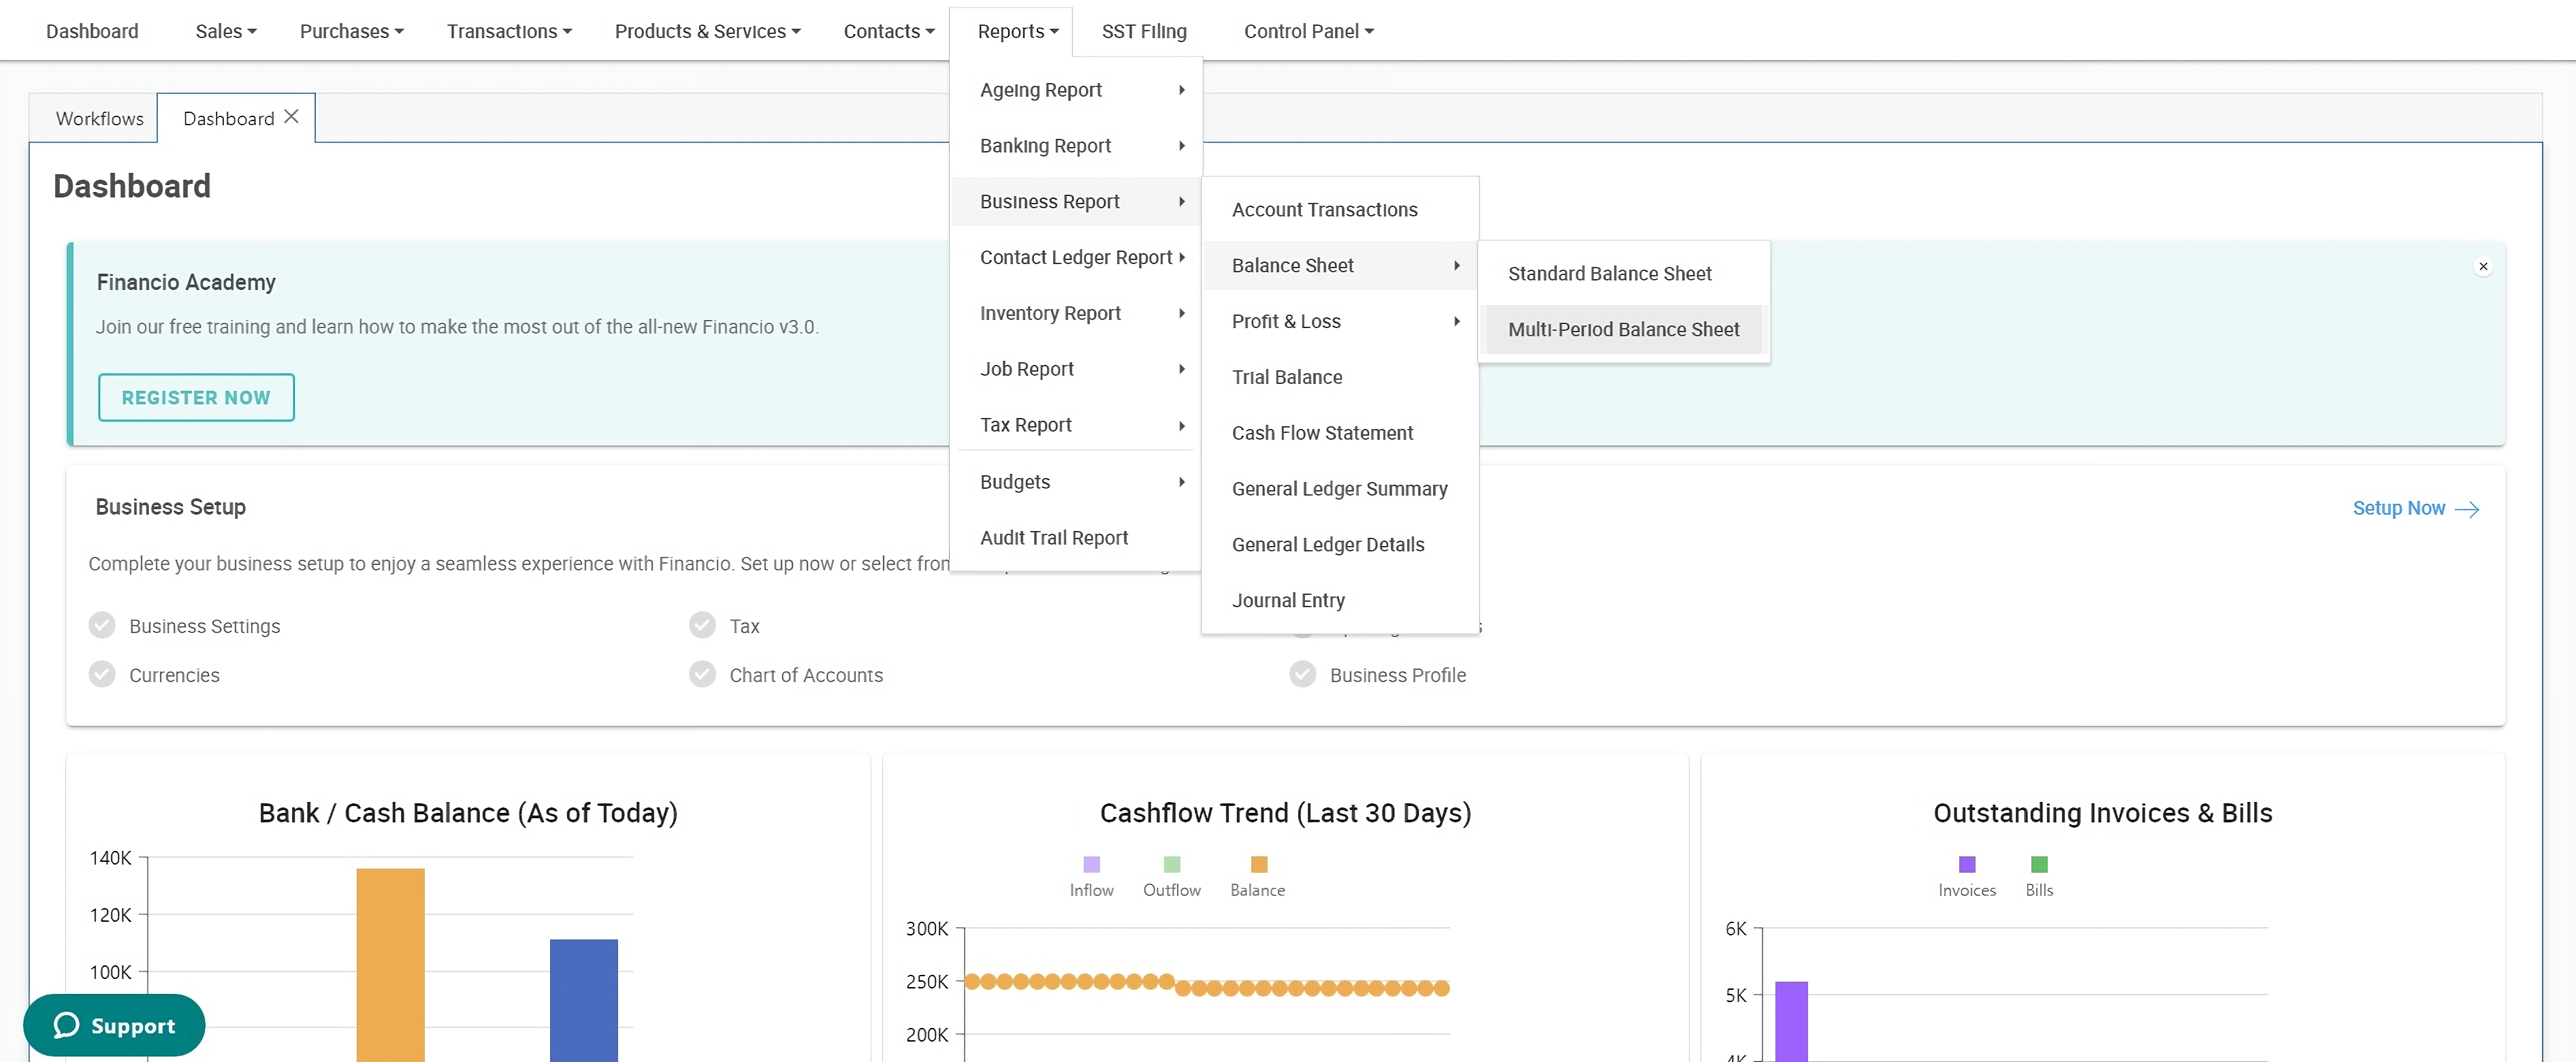The width and height of the screenshot is (2576, 1062).
Task: Close the Dashboard tab with X icon
Action: [291, 117]
